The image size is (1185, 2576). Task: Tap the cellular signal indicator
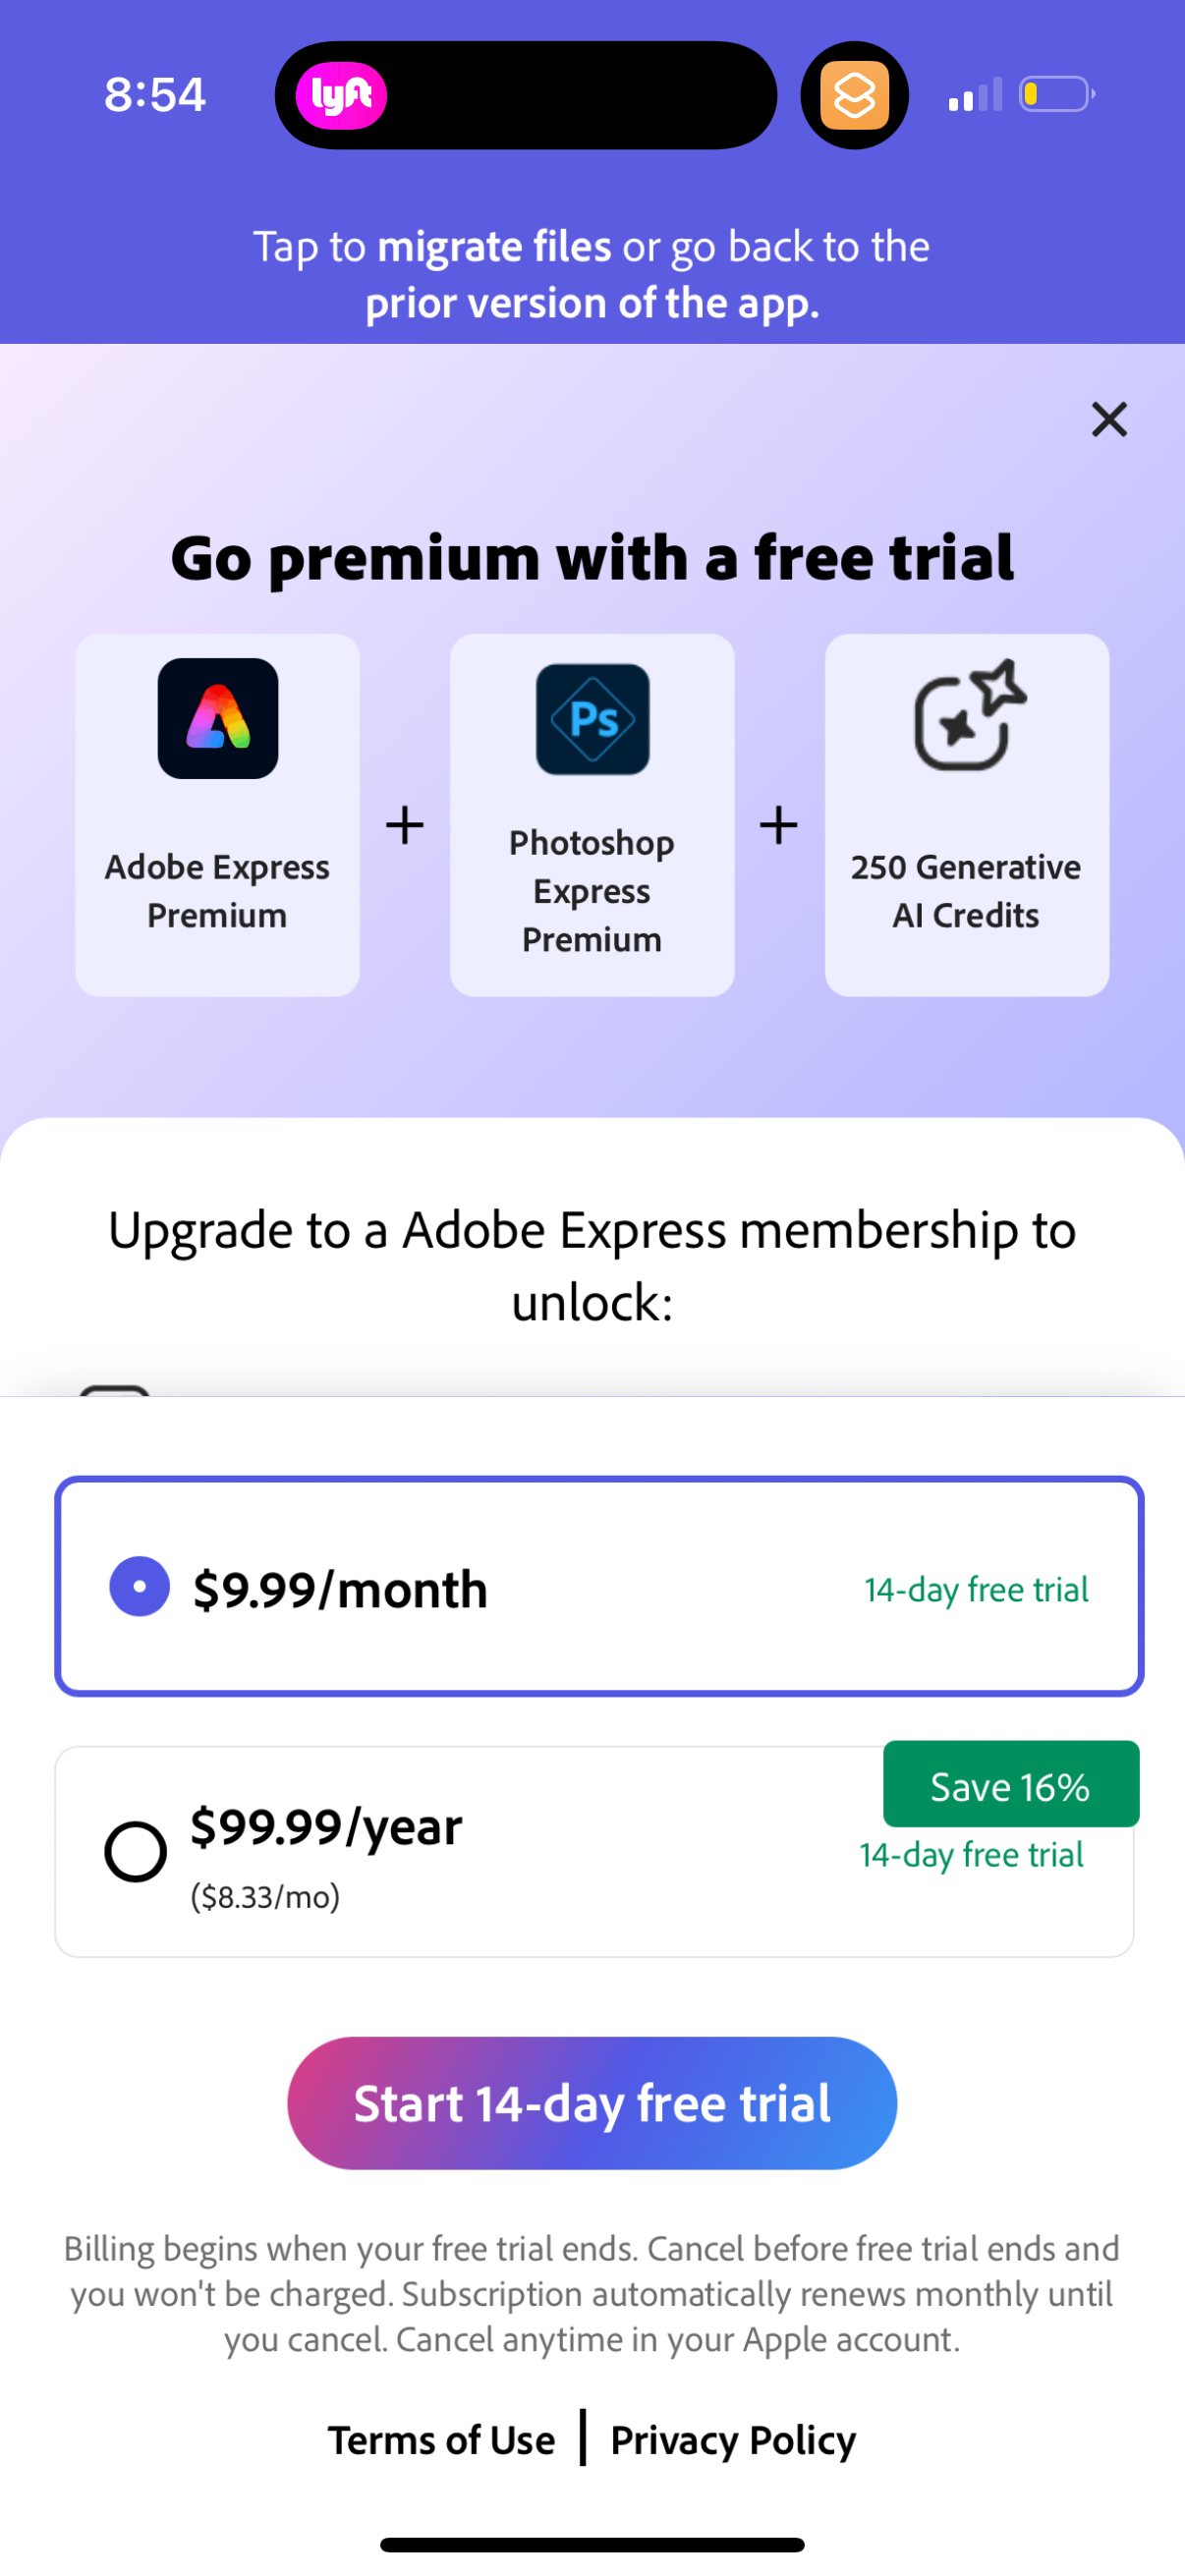975,93
